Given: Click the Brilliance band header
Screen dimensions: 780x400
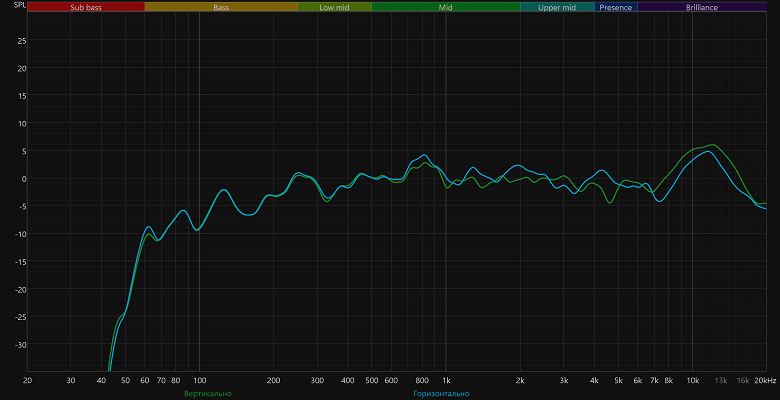Looking at the screenshot, I should [702, 7].
